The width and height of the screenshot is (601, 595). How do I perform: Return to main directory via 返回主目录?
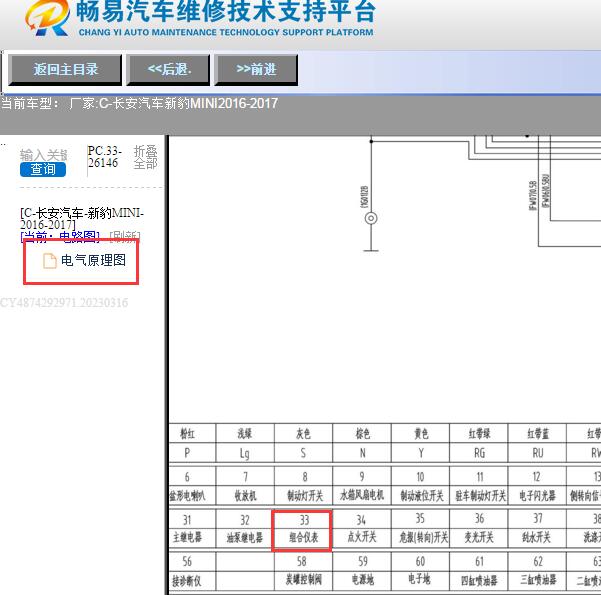65,69
